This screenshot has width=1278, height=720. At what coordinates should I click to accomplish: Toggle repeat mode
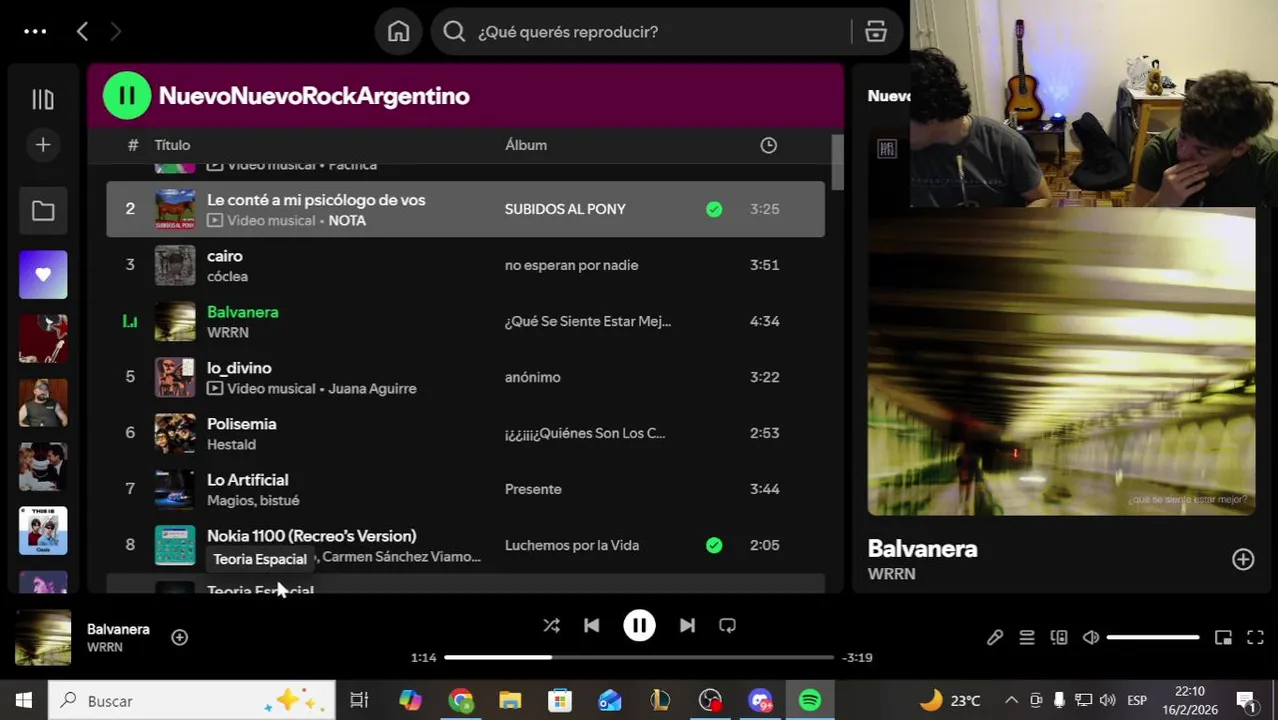[728, 626]
